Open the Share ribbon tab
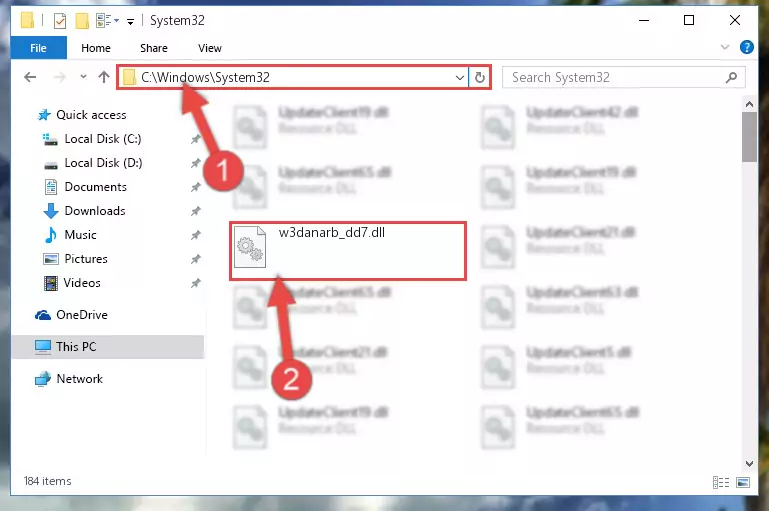The width and height of the screenshot is (769, 511). click(x=154, y=48)
